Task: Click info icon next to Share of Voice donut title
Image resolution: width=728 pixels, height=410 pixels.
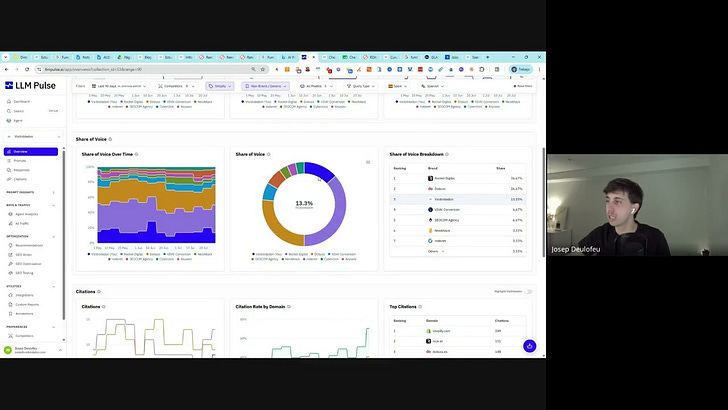Action: pyautogui.click(x=268, y=154)
